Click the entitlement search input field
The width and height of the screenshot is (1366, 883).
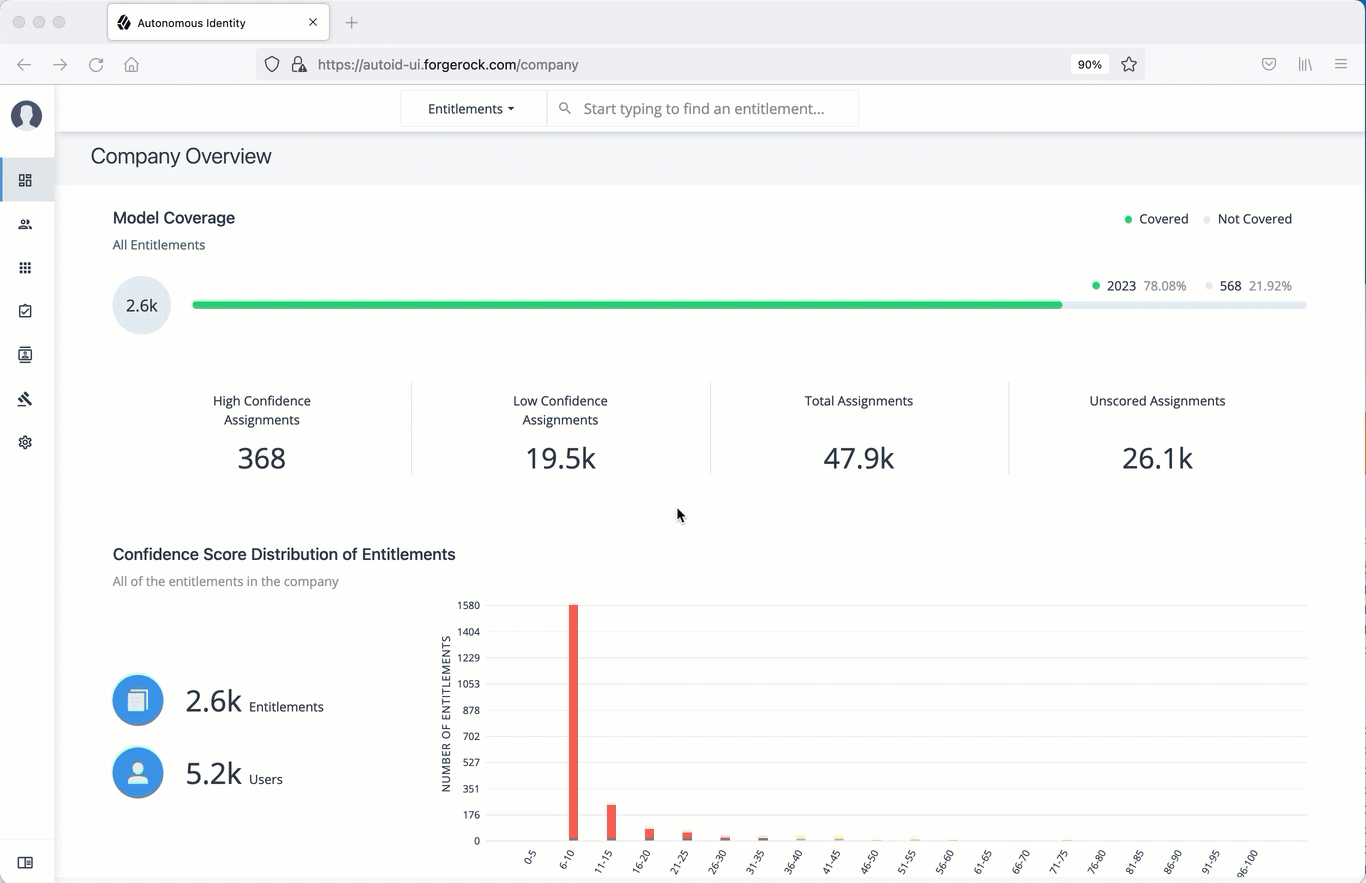(704, 109)
